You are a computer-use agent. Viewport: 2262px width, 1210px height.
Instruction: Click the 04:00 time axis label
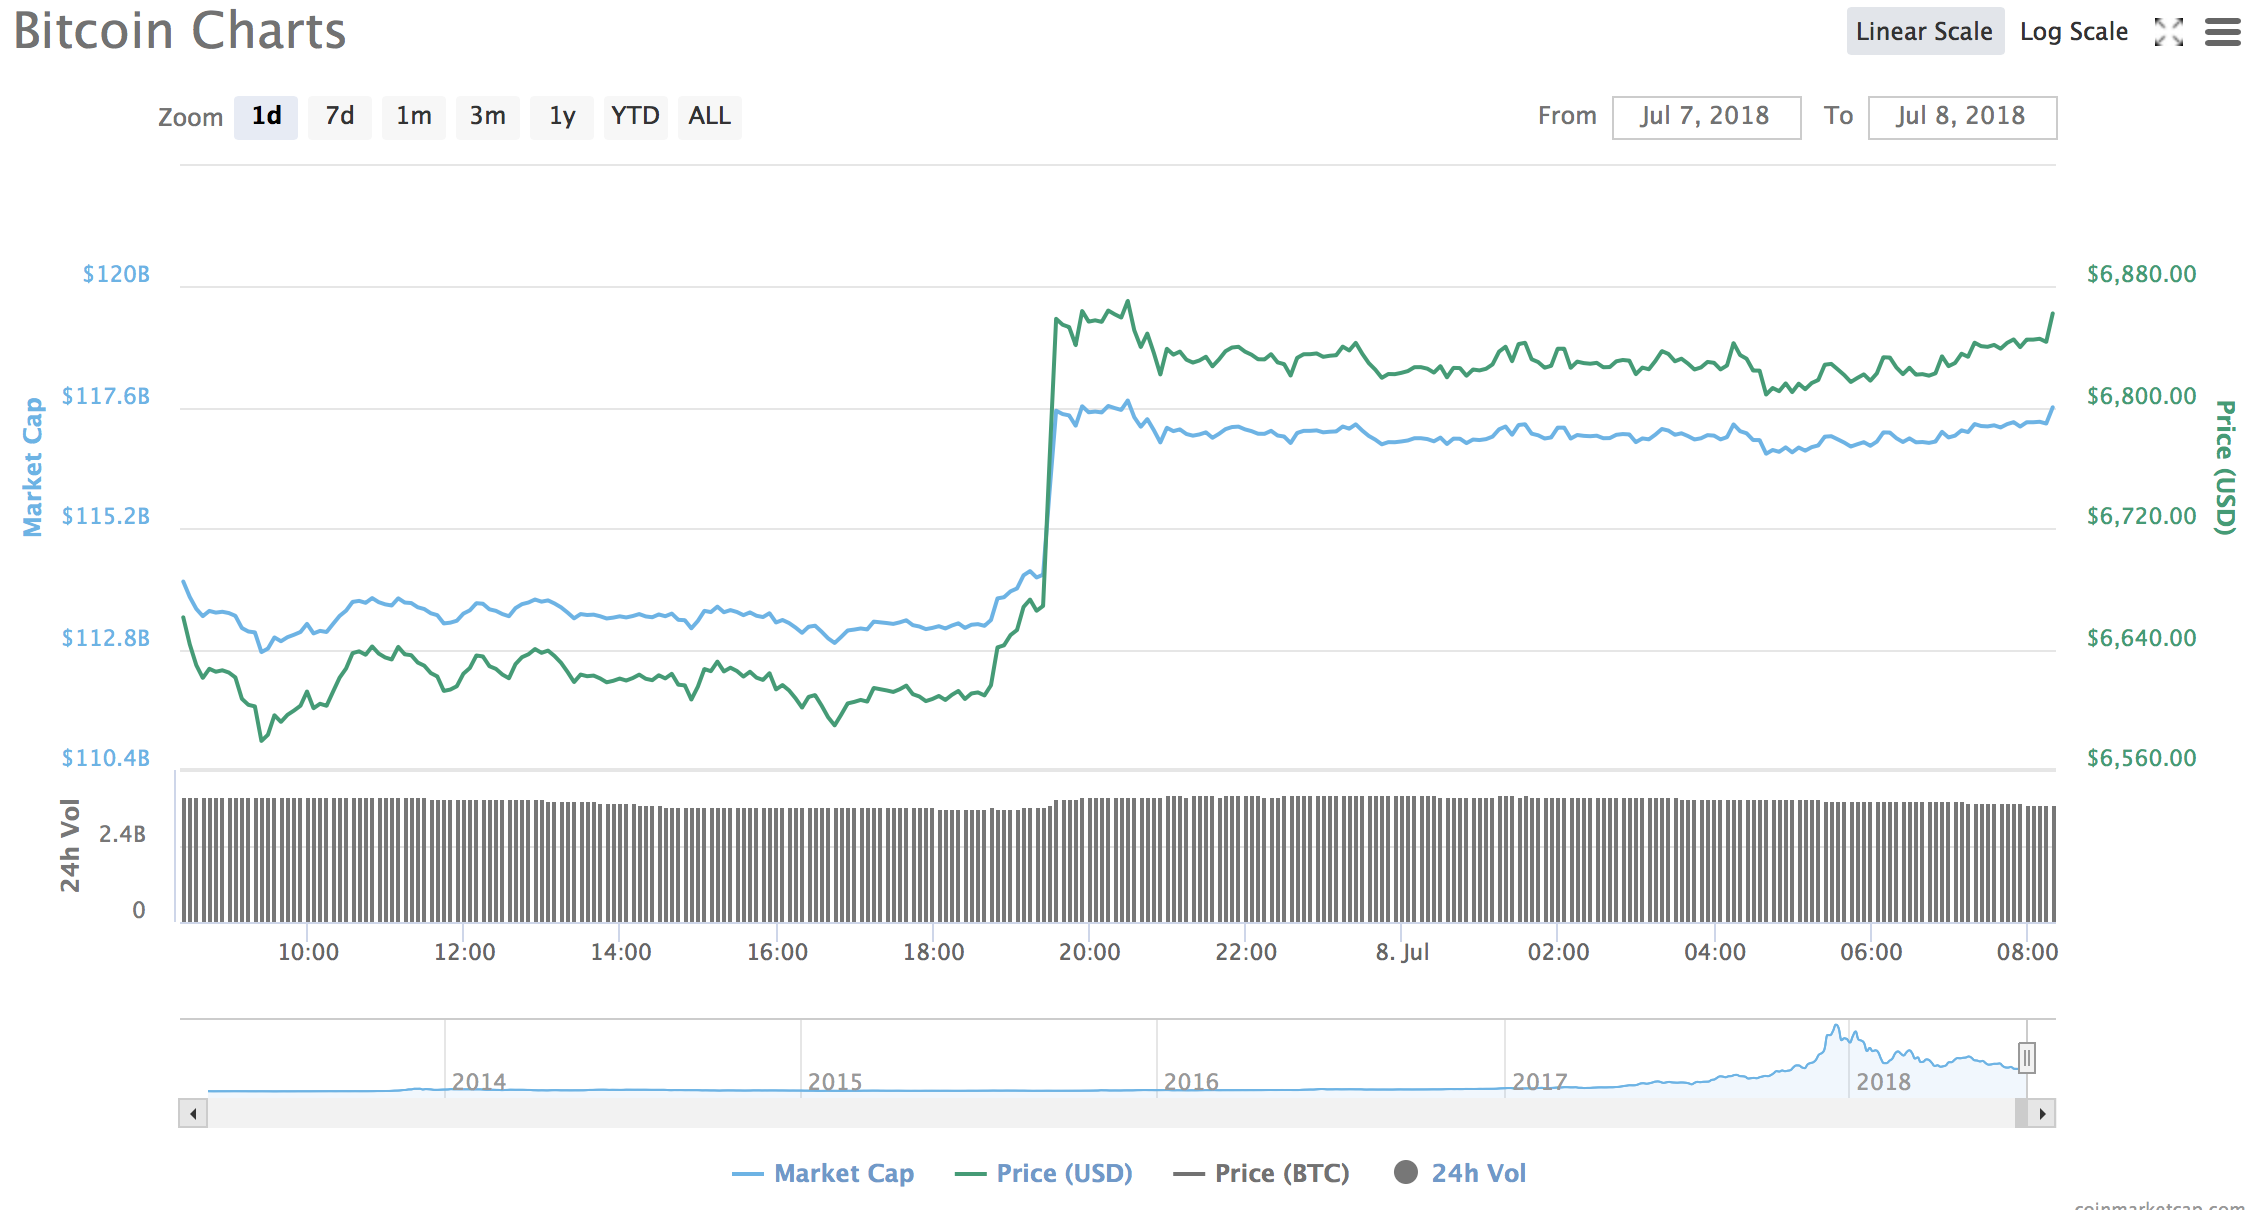pos(1714,952)
